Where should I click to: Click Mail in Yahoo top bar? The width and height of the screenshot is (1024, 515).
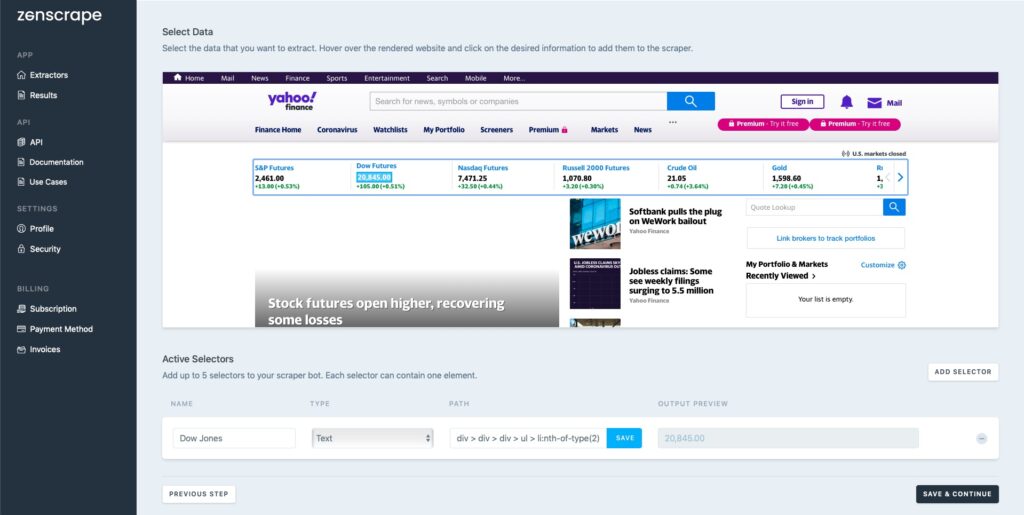click(227, 78)
